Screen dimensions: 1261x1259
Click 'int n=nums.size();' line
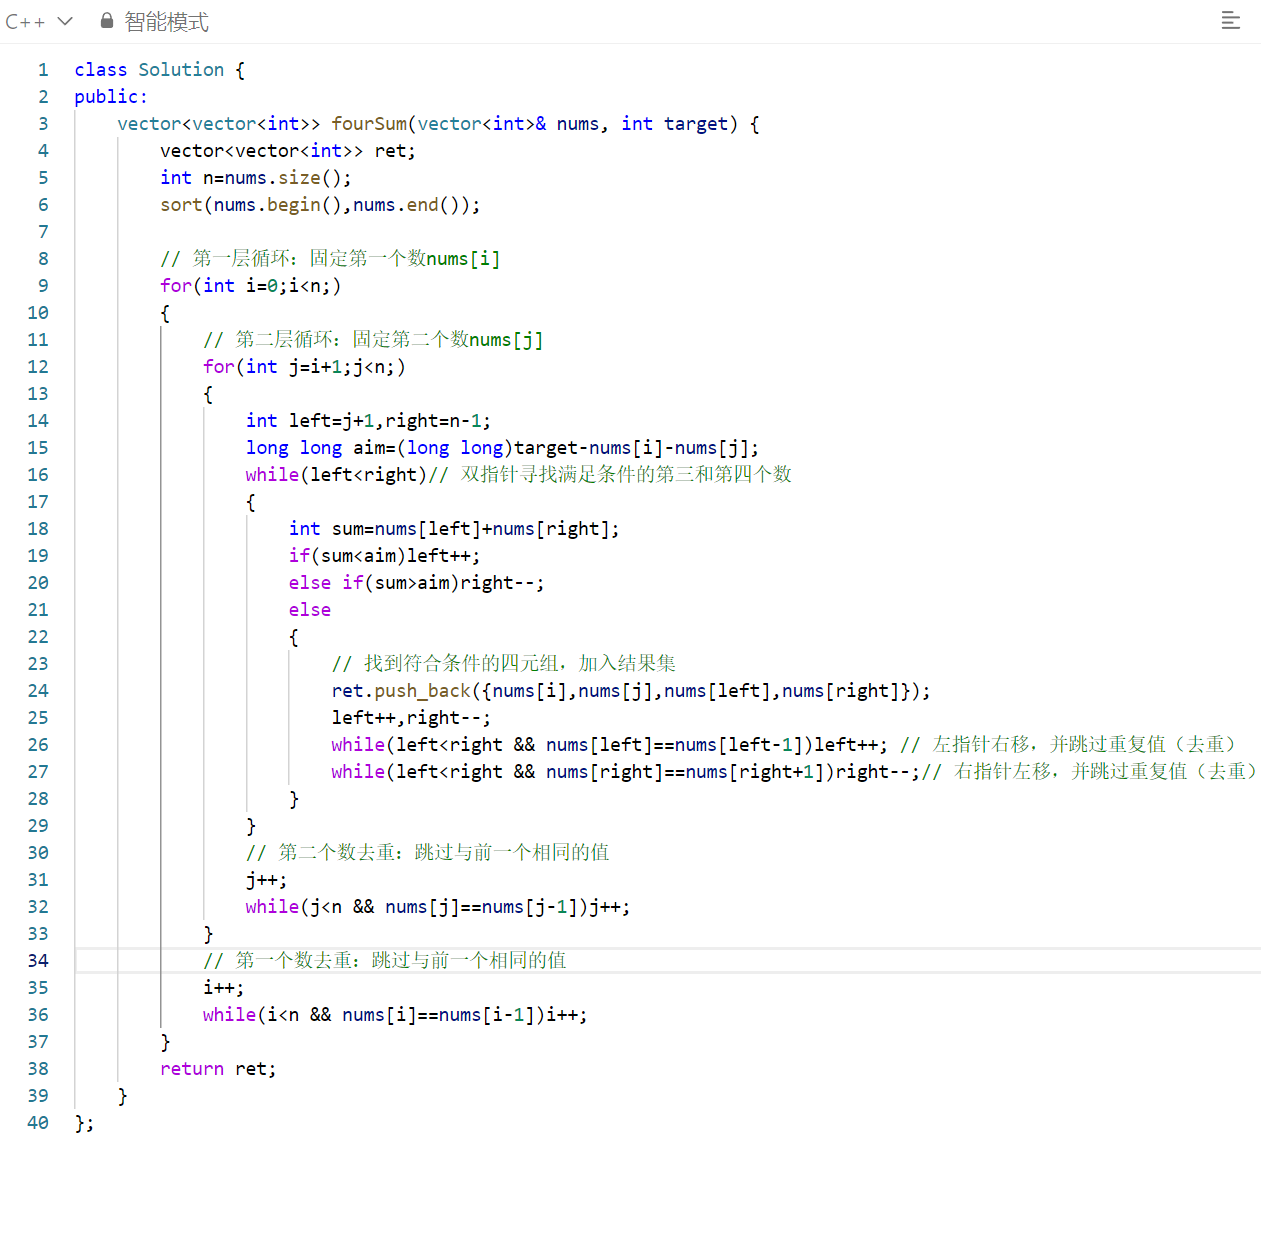click(256, 178)
